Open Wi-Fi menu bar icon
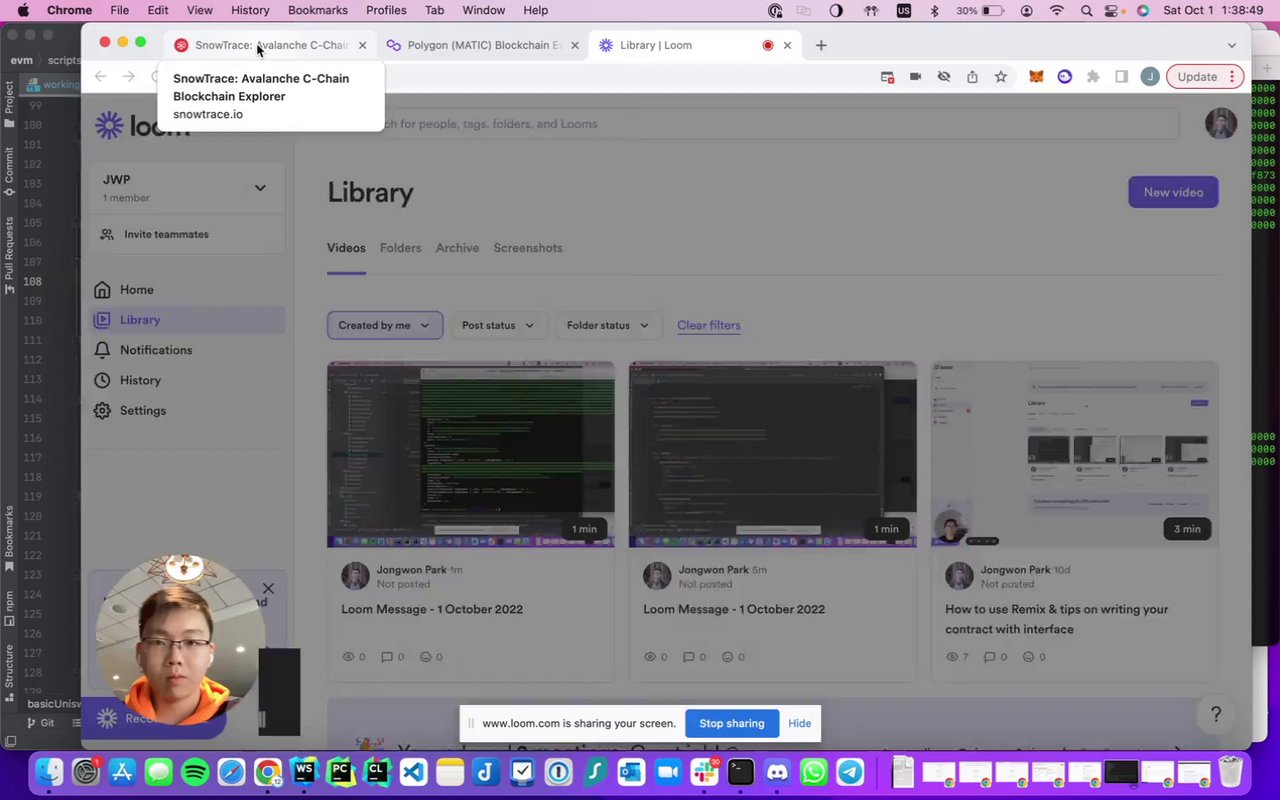Image resolution: width=1280 pixels, height=800 pixels. 1057,10
